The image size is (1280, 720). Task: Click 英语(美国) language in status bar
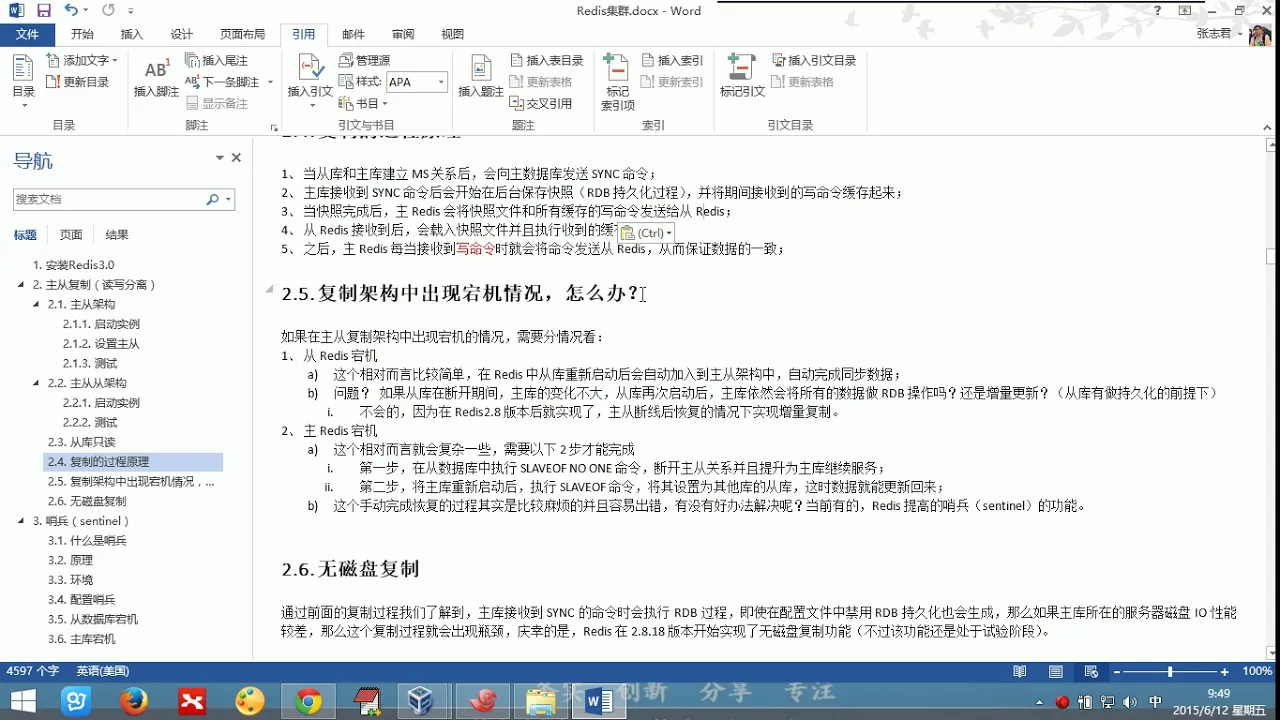(103, 671)
